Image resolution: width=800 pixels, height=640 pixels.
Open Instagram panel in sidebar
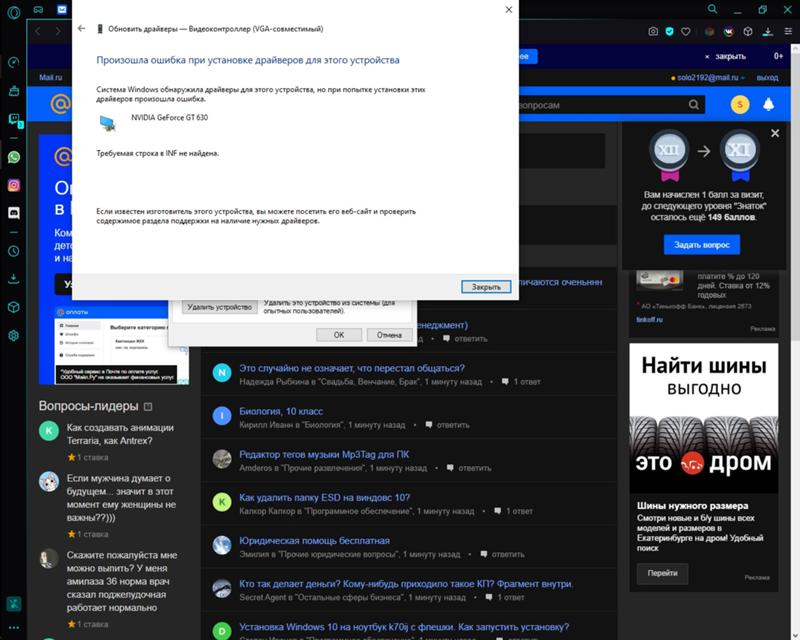[x=14, y=185]
